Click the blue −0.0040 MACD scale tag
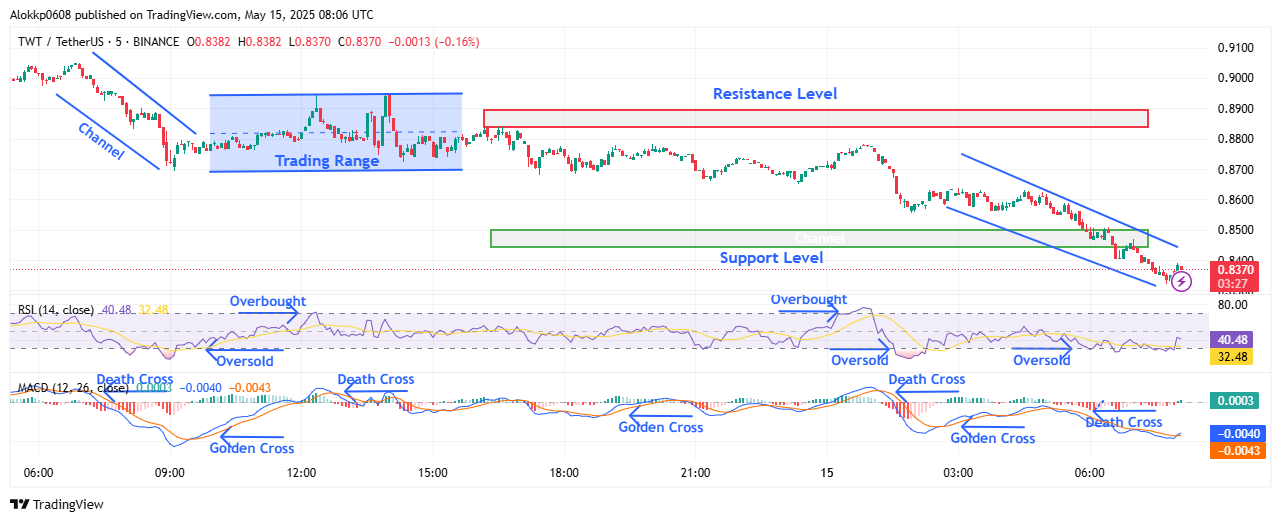The image size is (1281, 522). 1240,435
